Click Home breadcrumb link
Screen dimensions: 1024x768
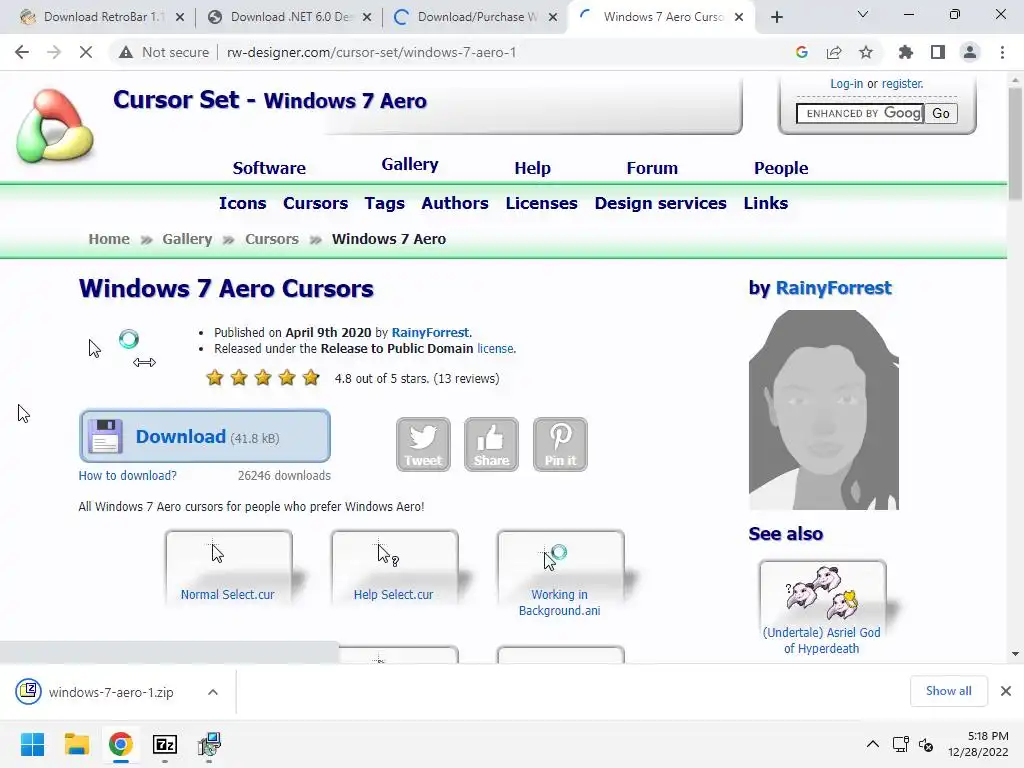click(x=109, y=239)
